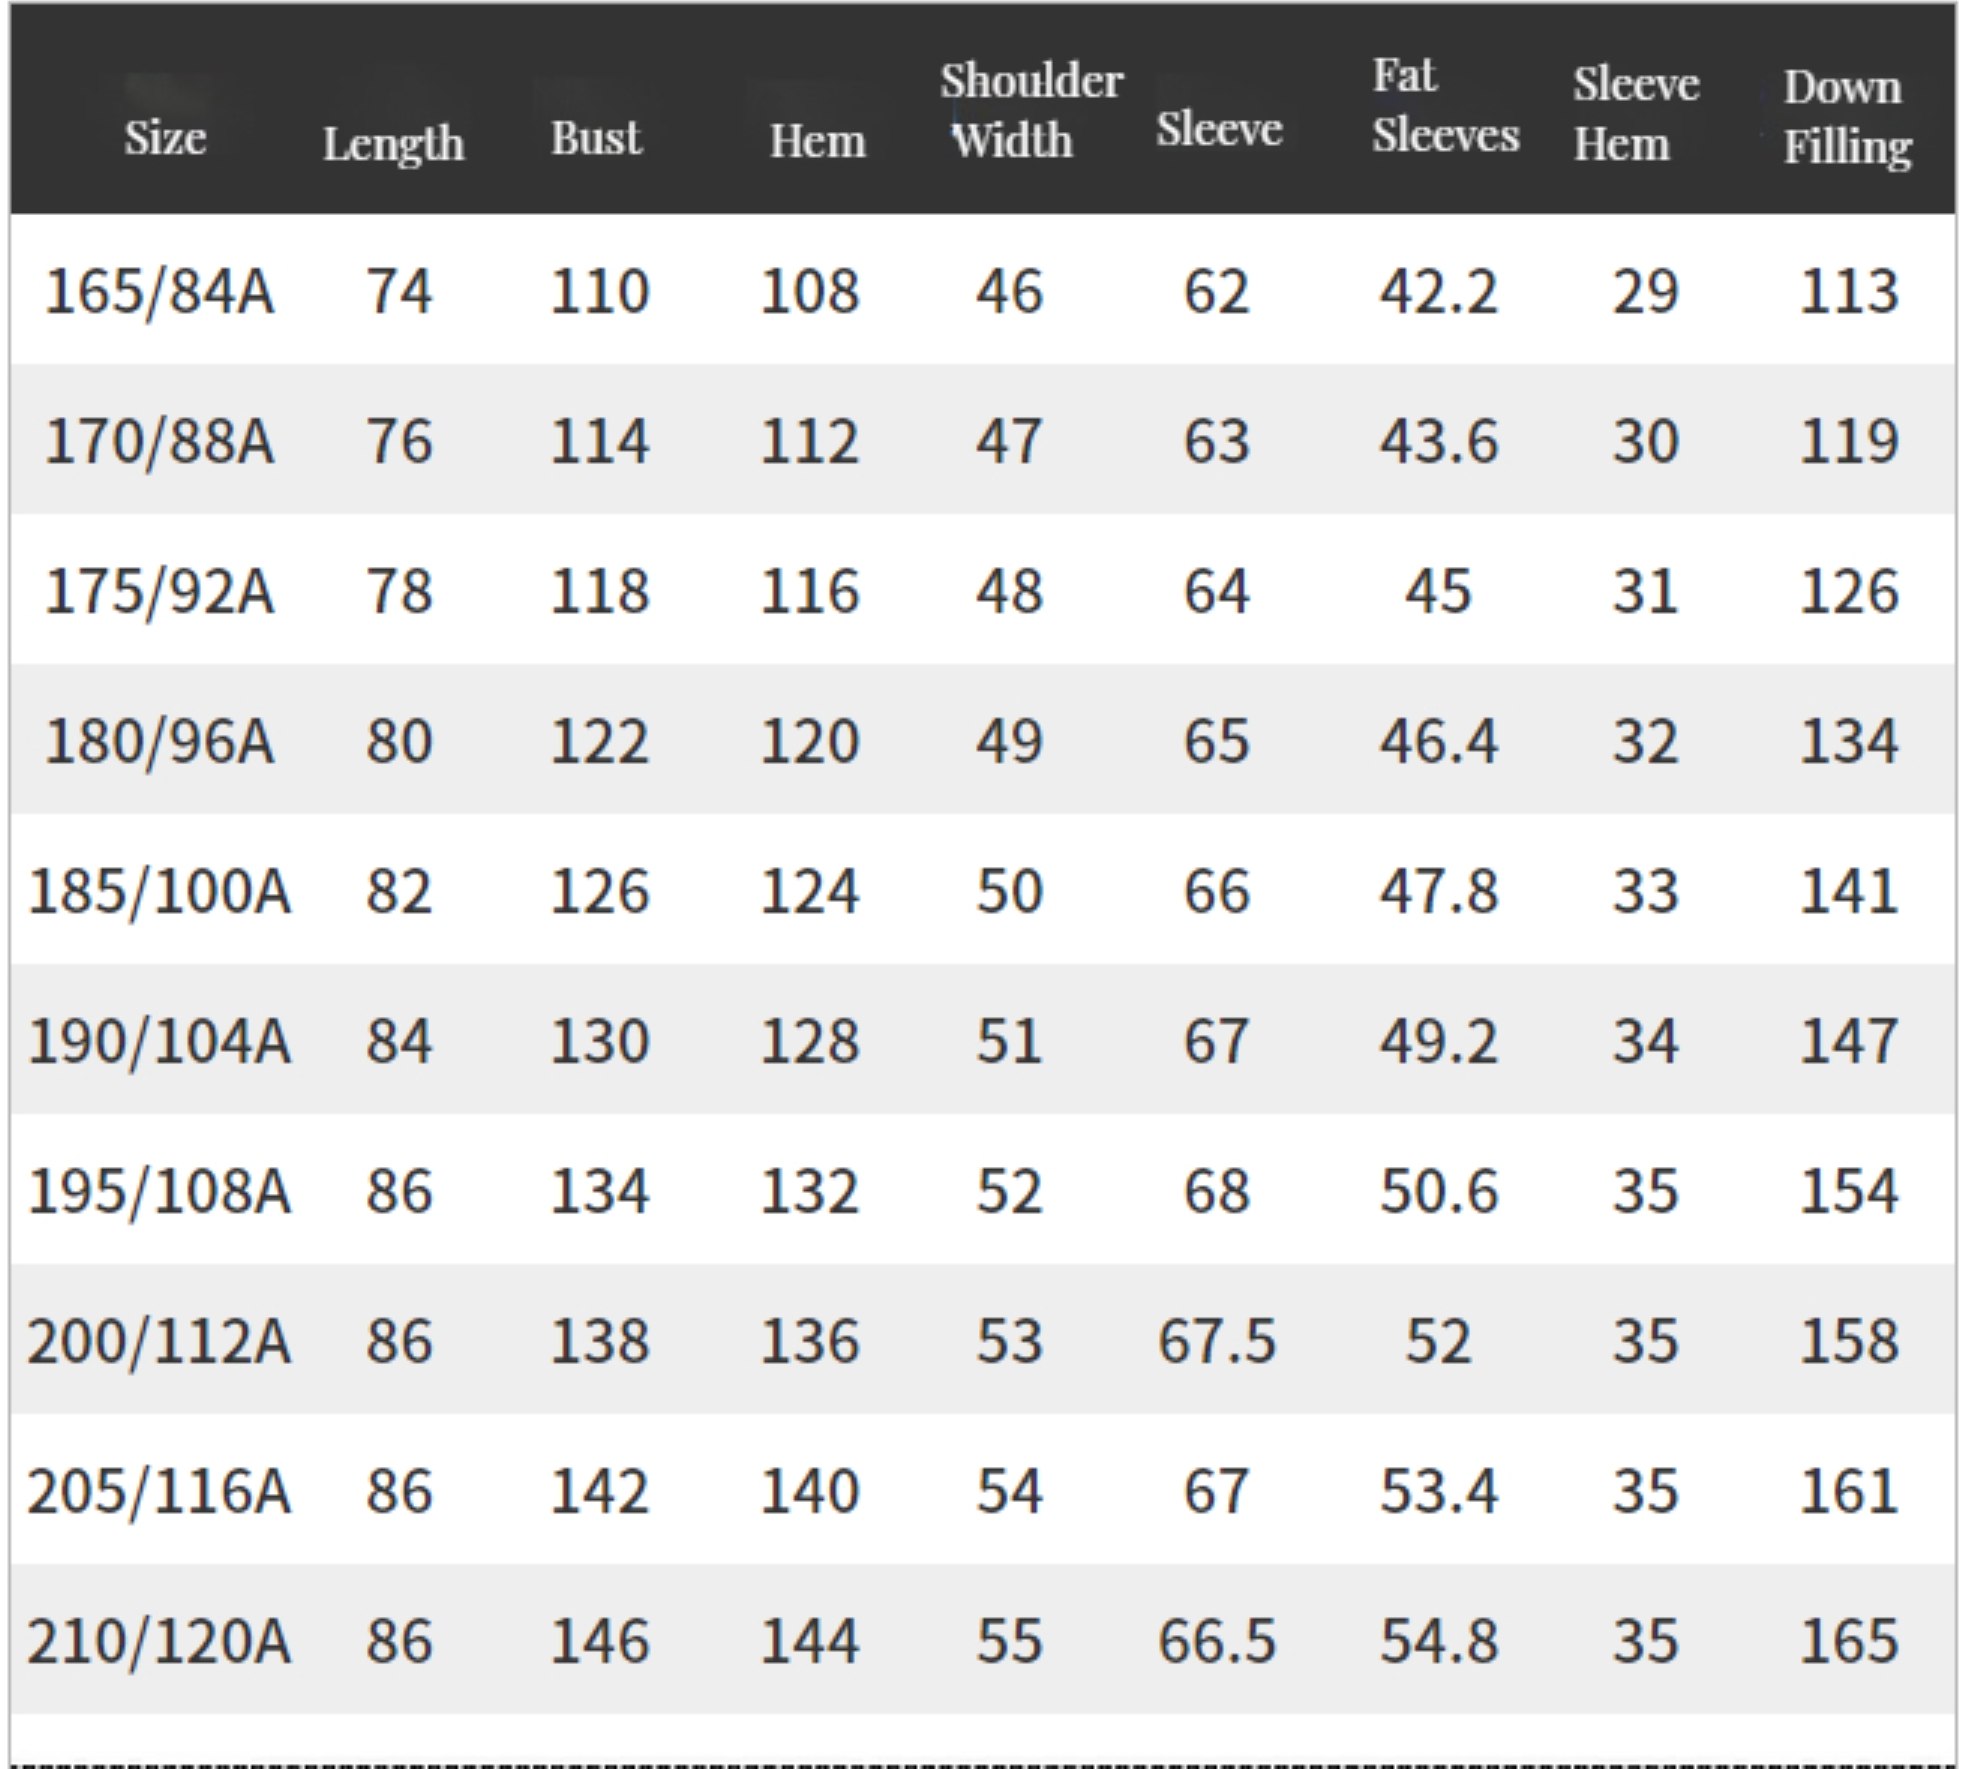Image resolution: width=1964 pixels, height=1769 pixels.
Task: Click the Fat Sleeves column header
Action: pos(1445,106)
